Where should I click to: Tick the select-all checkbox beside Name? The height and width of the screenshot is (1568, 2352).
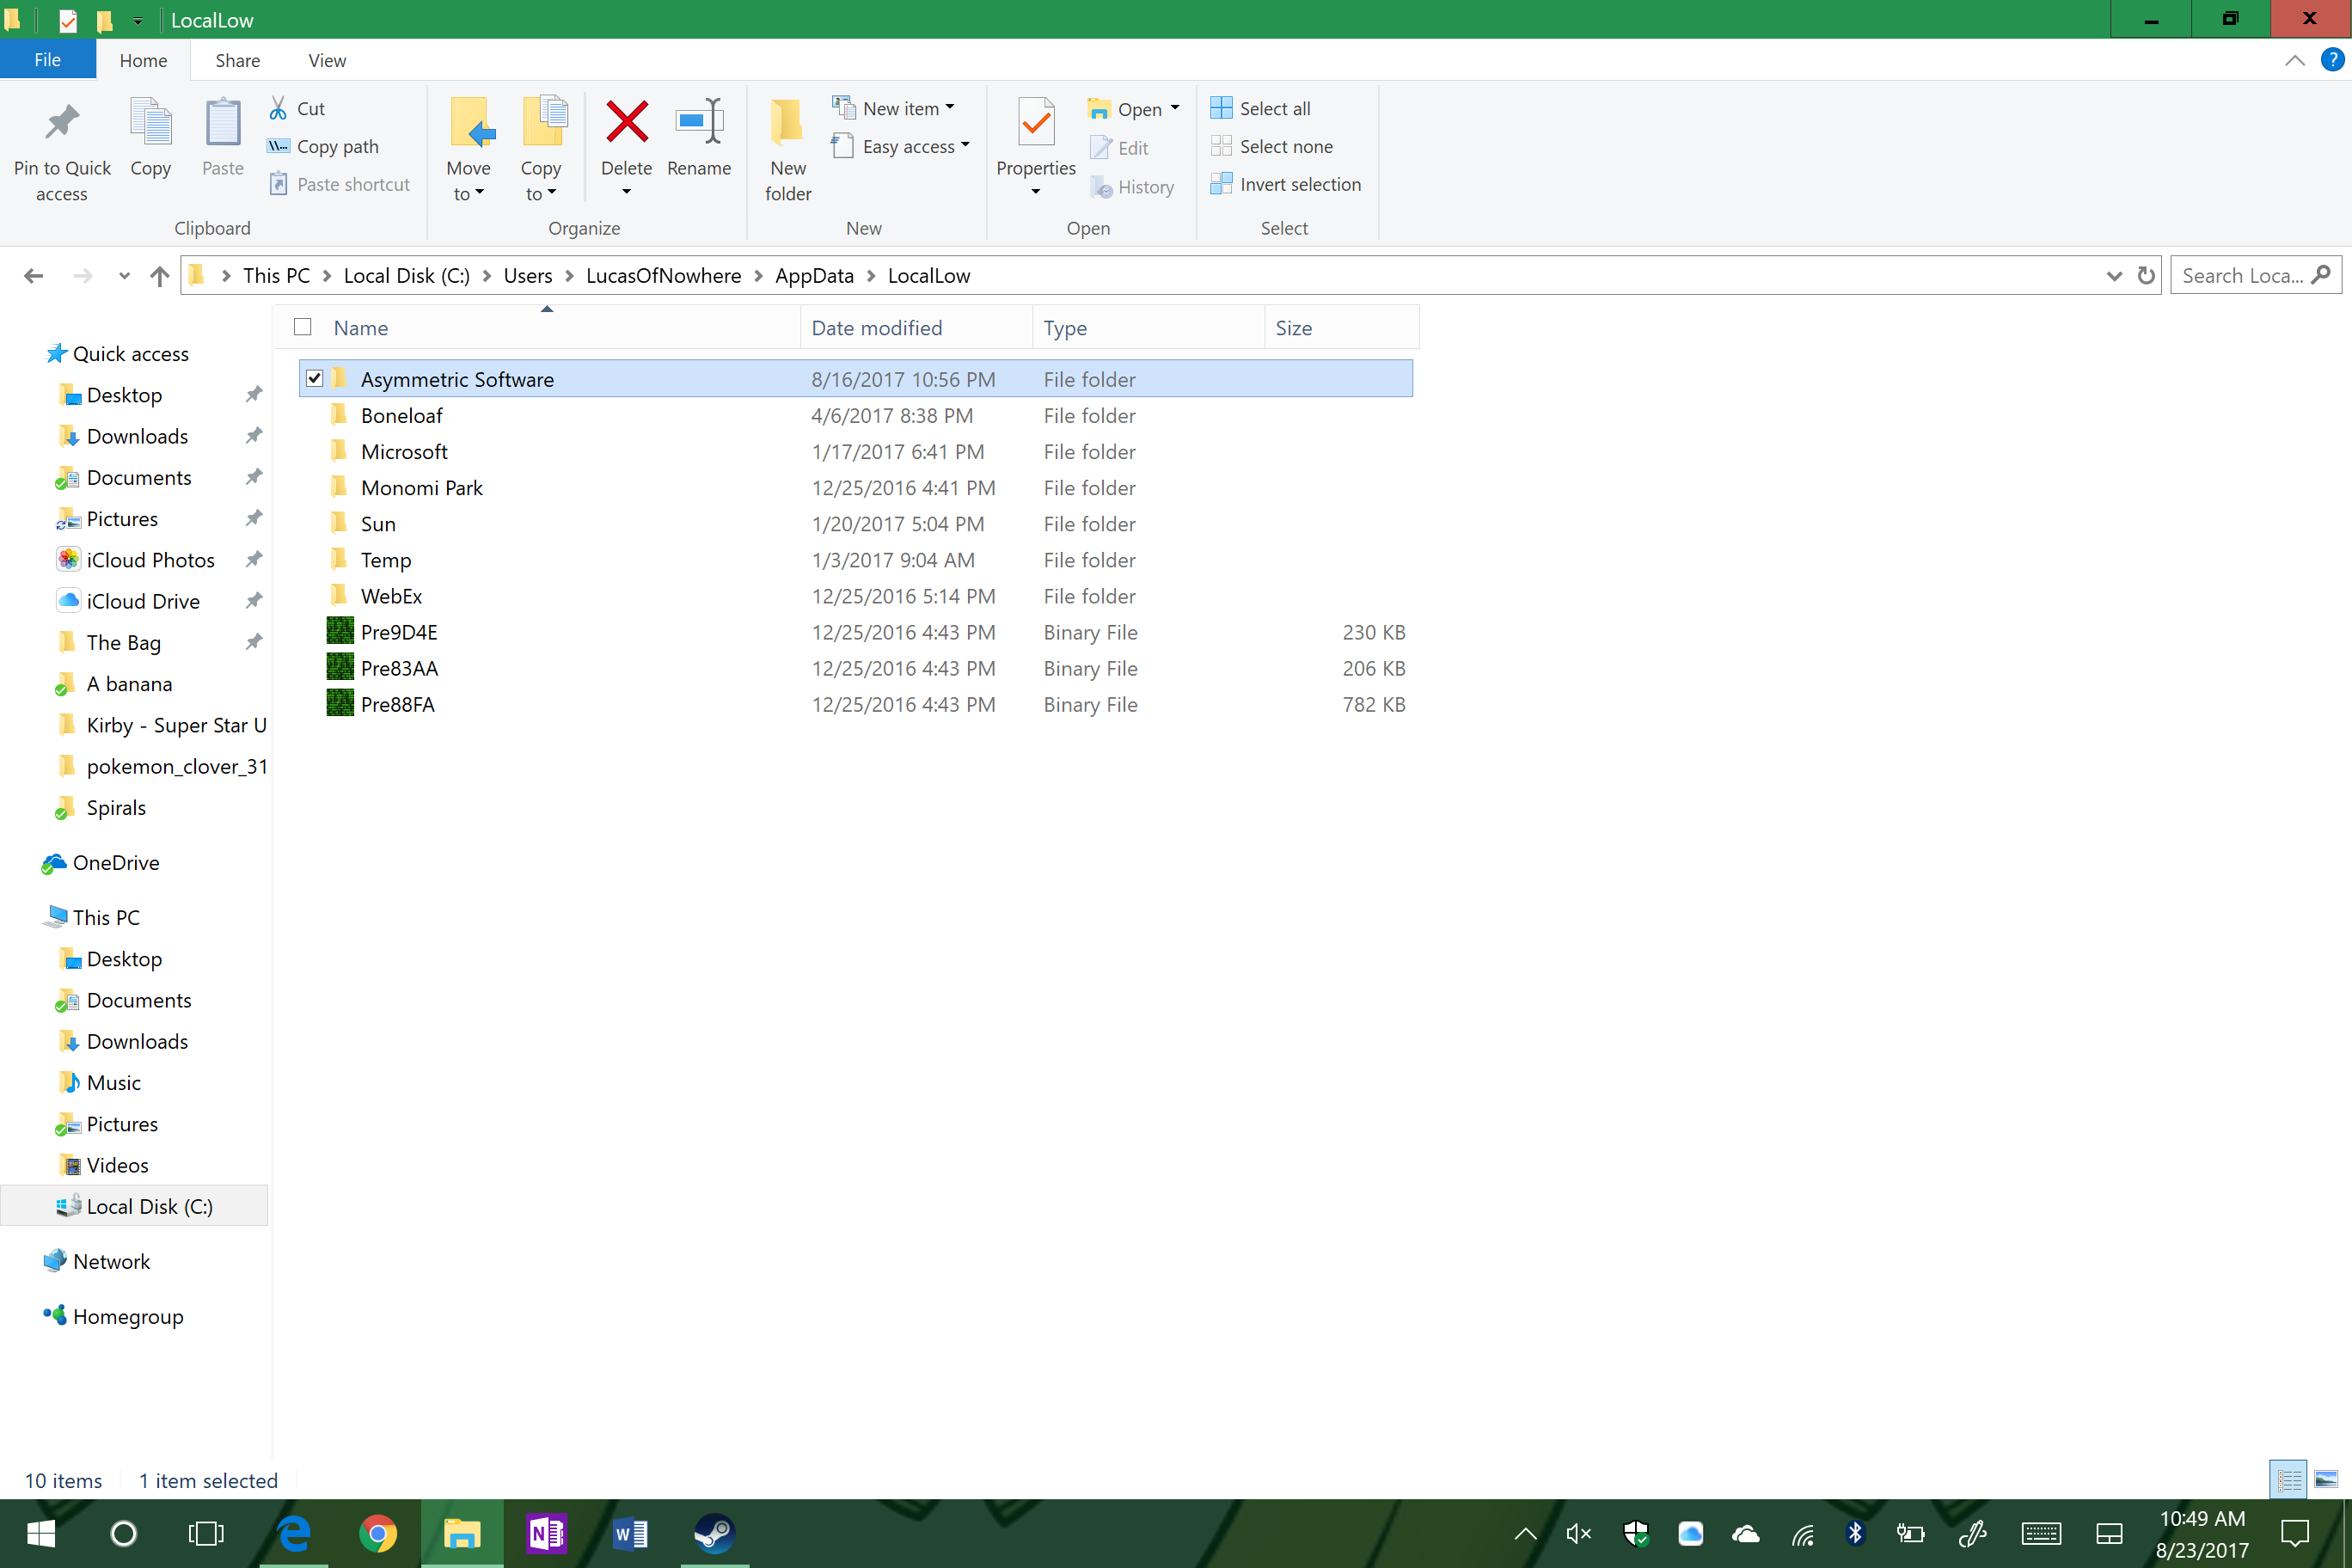point(302,327)
